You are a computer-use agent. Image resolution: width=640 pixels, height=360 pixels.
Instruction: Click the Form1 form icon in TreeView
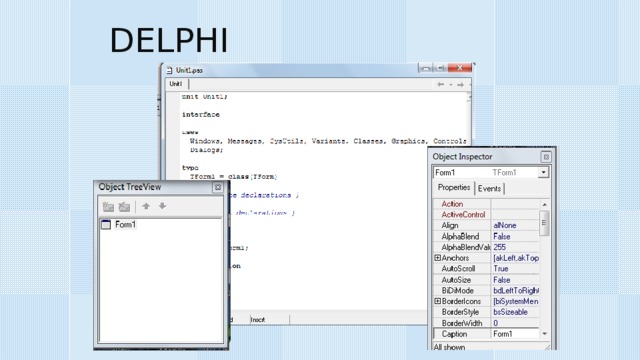tap(106, 224)
